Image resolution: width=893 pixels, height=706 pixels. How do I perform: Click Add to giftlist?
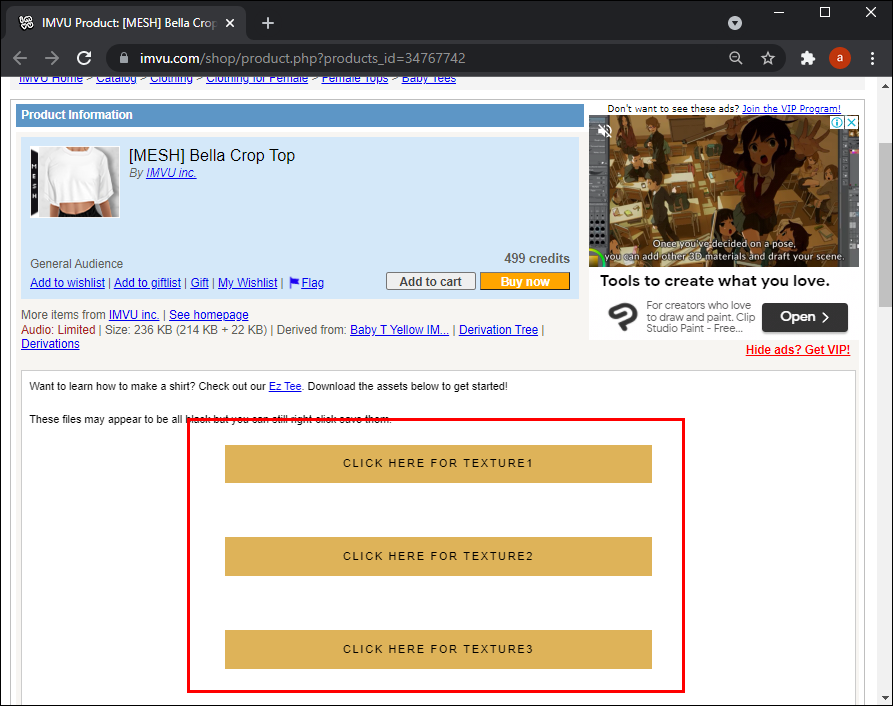tap(148, 283)
